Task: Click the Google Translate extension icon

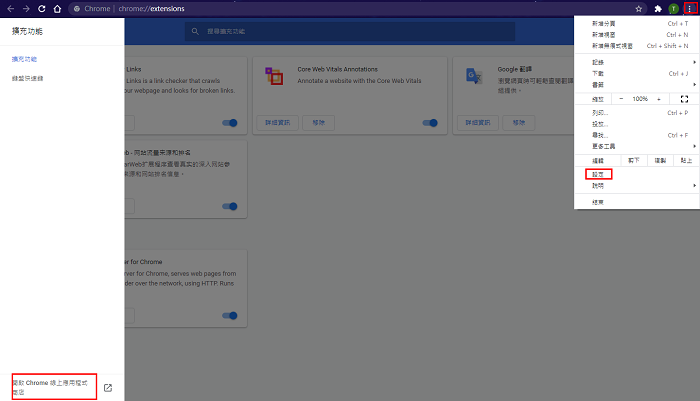Action: click(x=474, y=76)
